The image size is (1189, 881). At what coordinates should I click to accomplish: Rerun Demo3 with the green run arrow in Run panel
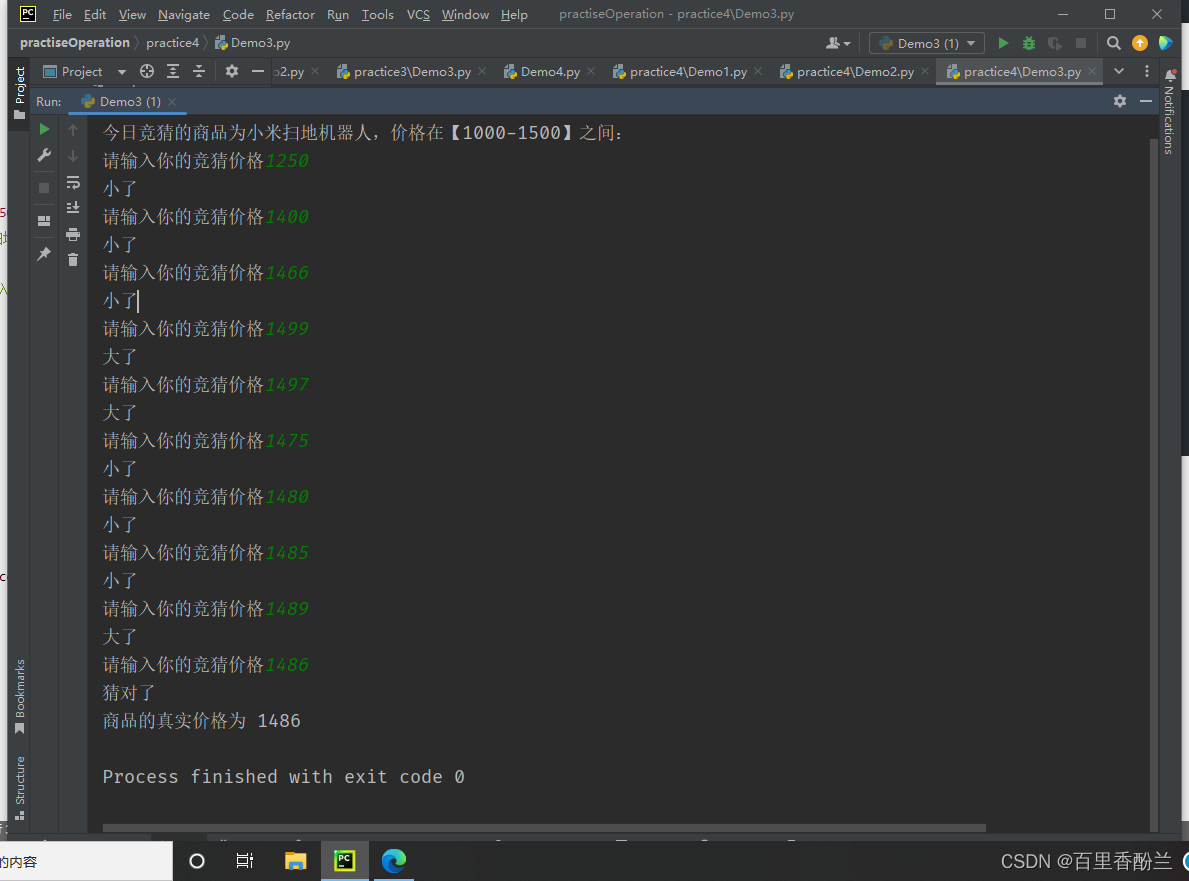pyautogui.click(x=44, y=130)
